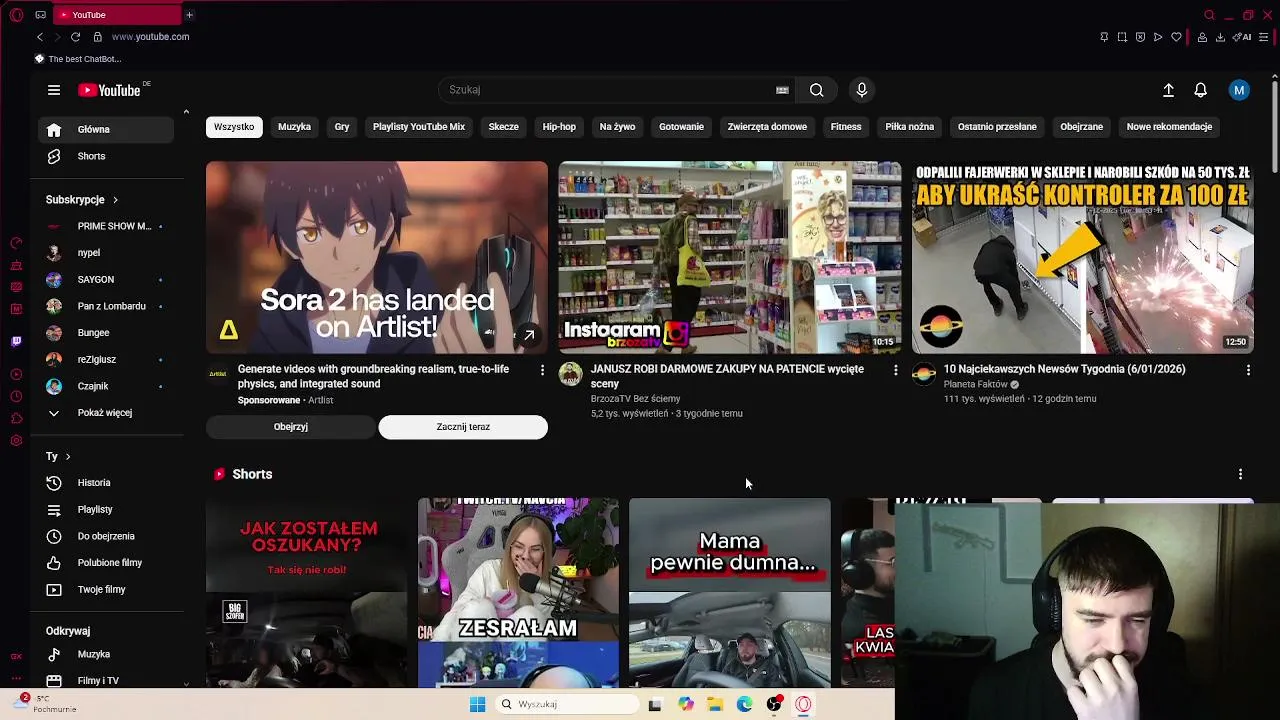Open Historia in the sidebar
Viewport: 1280px width, 720px height.
tap(106, 483)
